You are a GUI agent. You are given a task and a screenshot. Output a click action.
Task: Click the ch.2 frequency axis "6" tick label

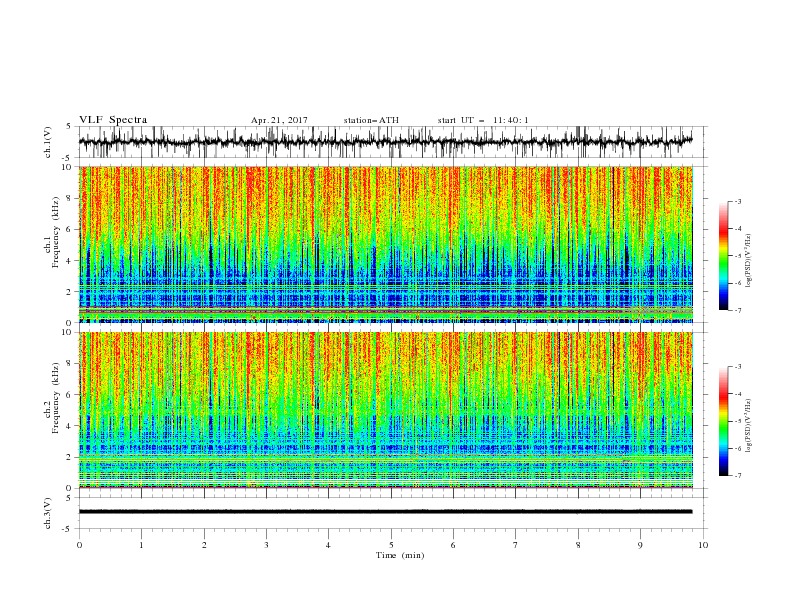point(69,395)
